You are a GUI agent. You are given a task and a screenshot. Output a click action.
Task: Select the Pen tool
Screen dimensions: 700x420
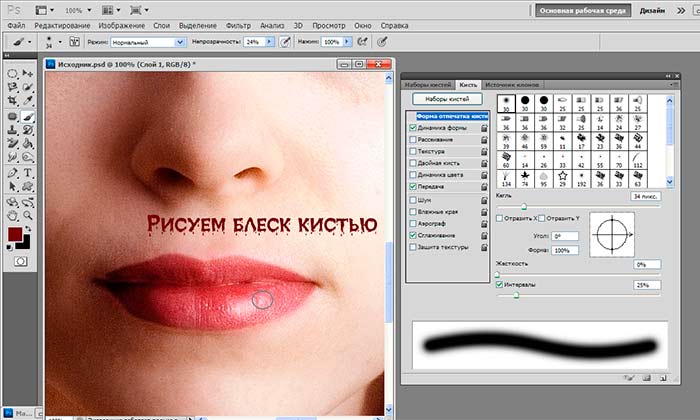tap(12, 173)
